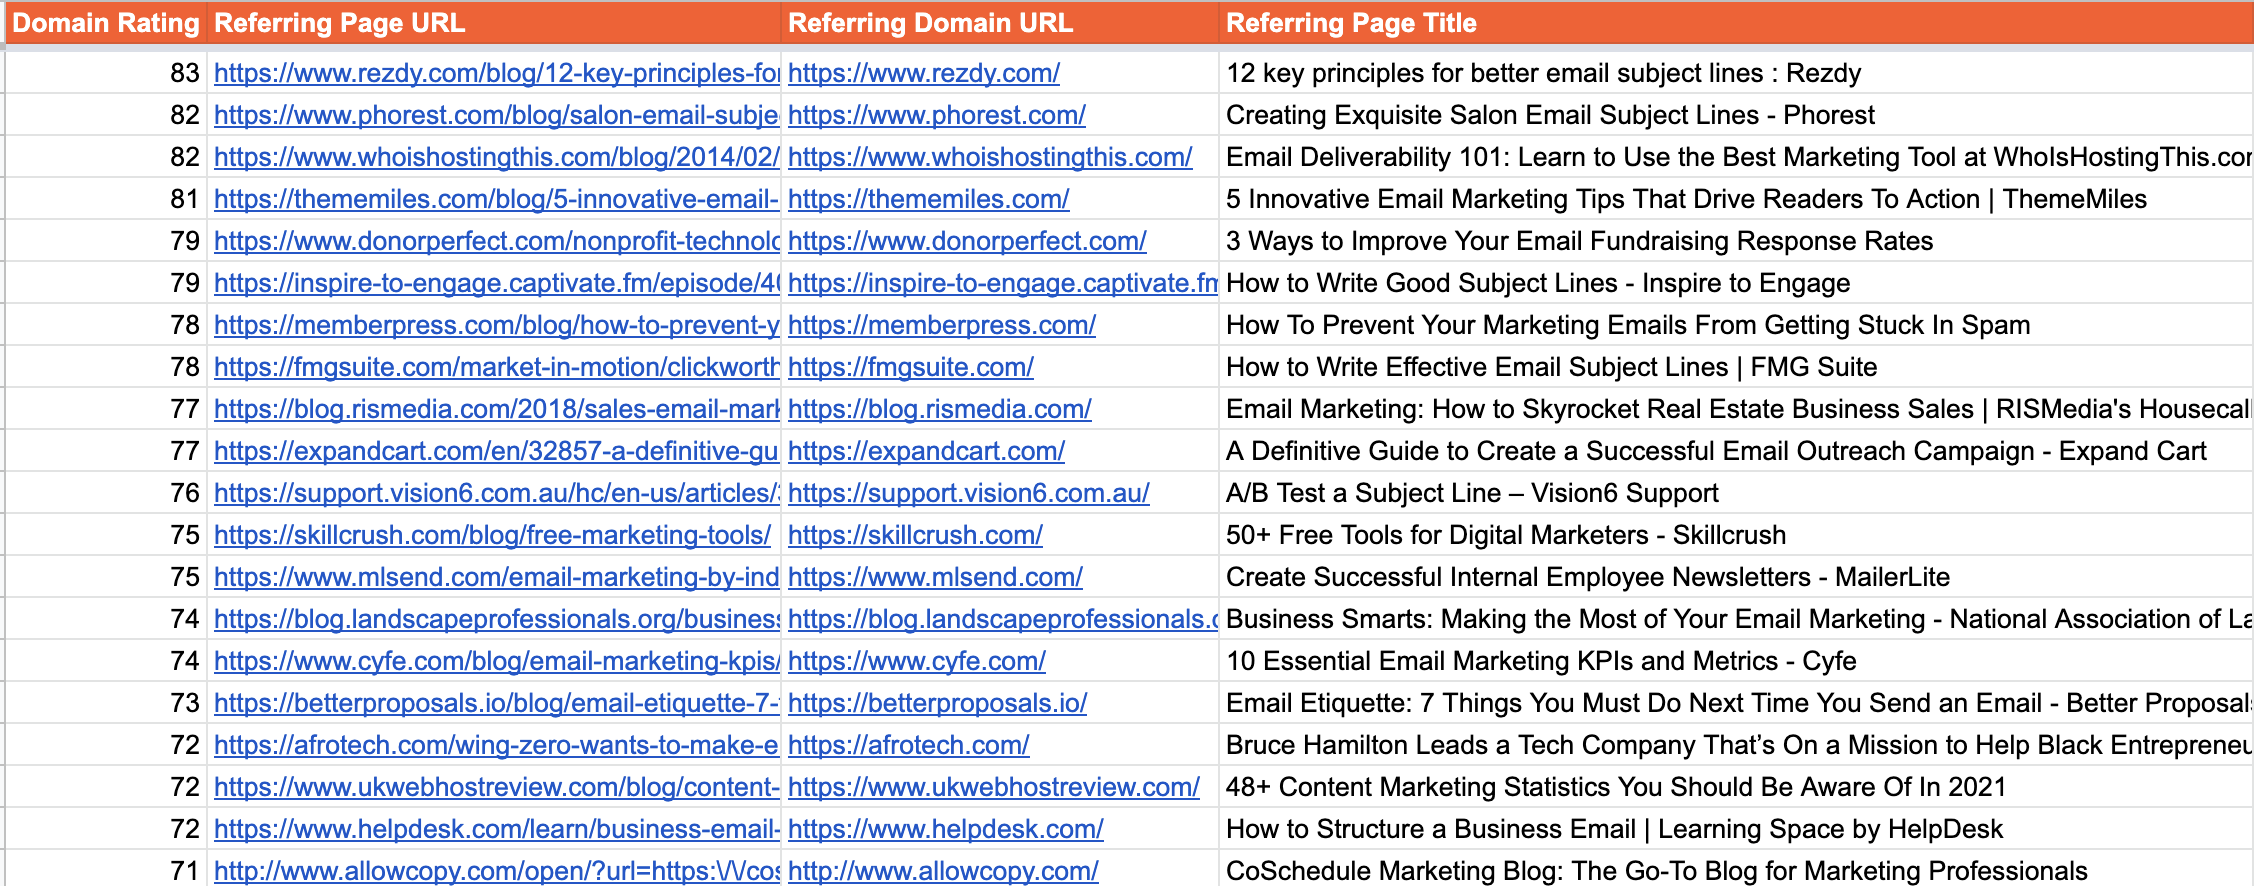Open the donorperfect.com nonprofit-technology page link
The image size is (2254, 886).
pyautogui.click(x=496, y=241)
